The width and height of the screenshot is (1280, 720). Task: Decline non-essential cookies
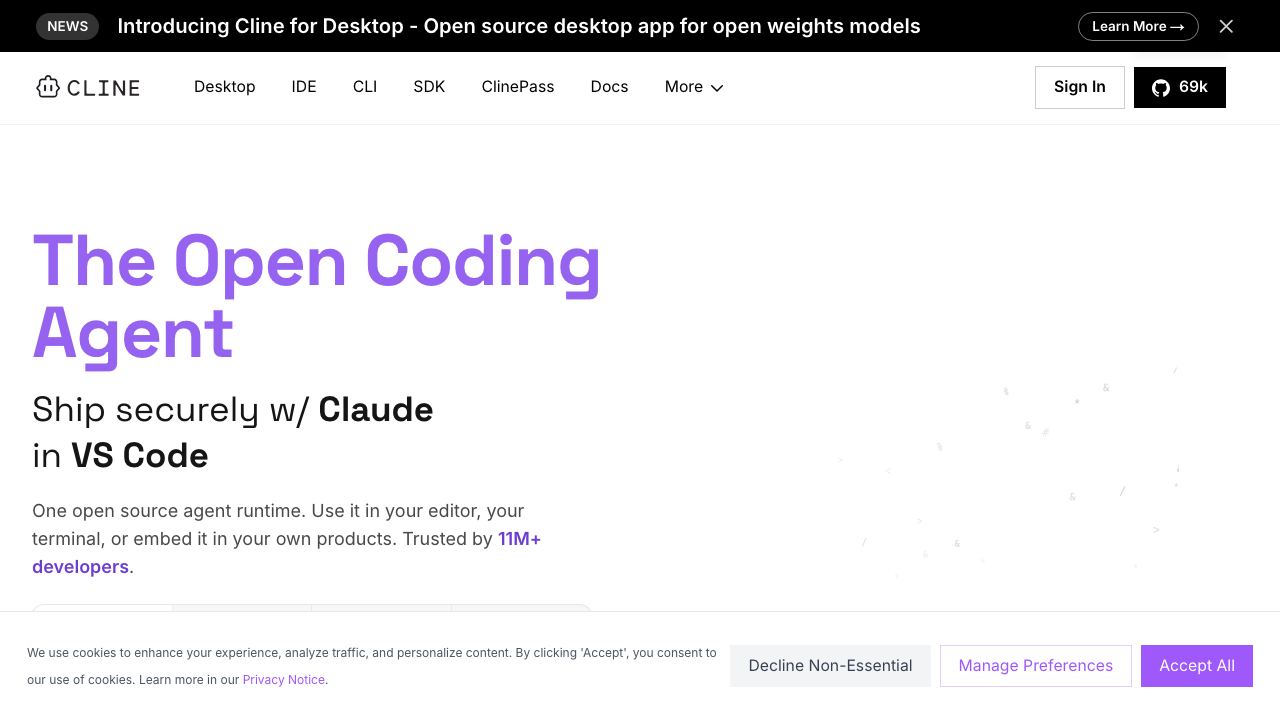(830, 666)
